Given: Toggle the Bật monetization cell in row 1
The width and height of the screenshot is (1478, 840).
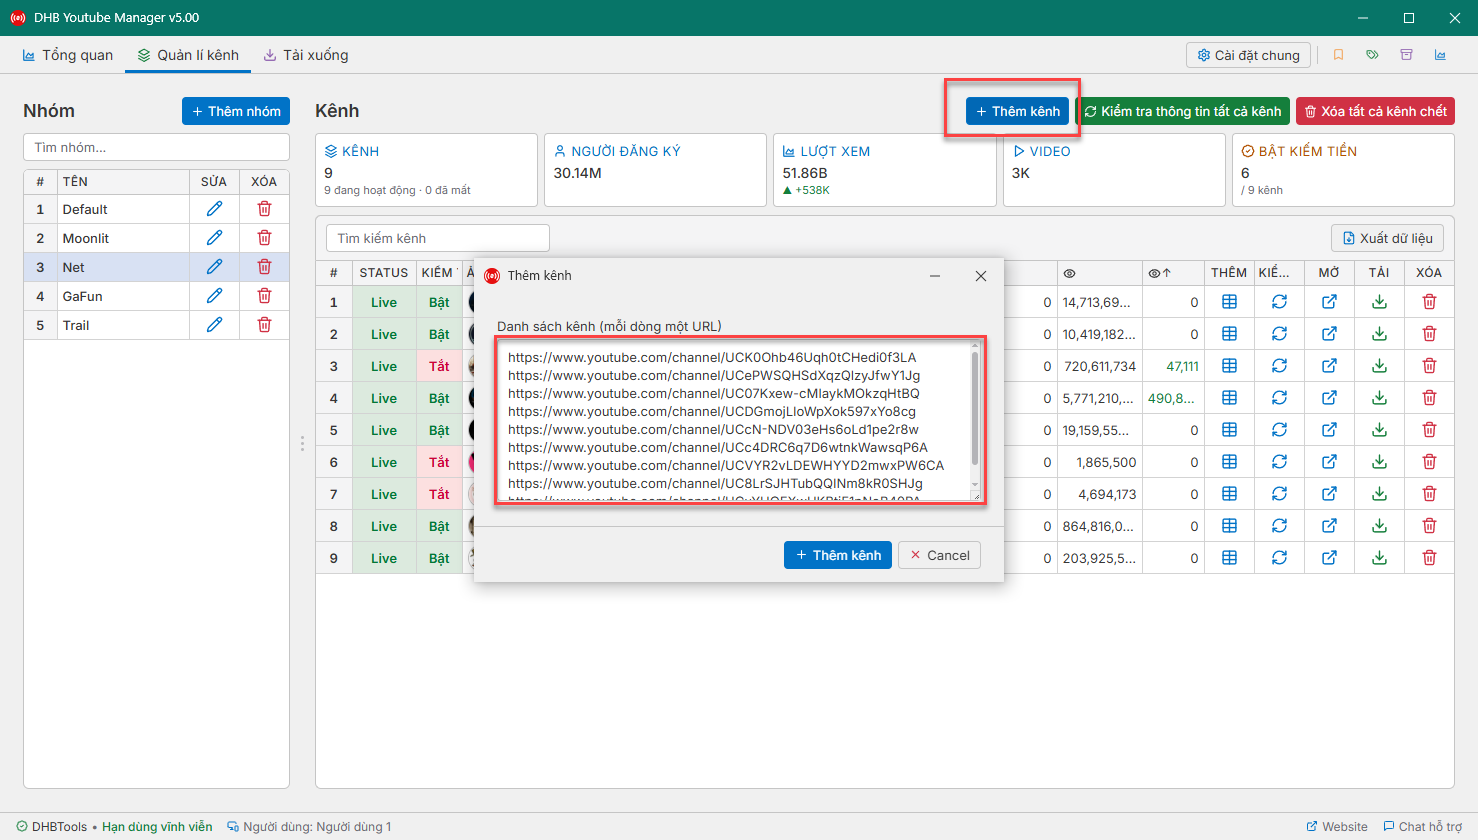Looking at the screenshot, I should (x=439, y=302).
